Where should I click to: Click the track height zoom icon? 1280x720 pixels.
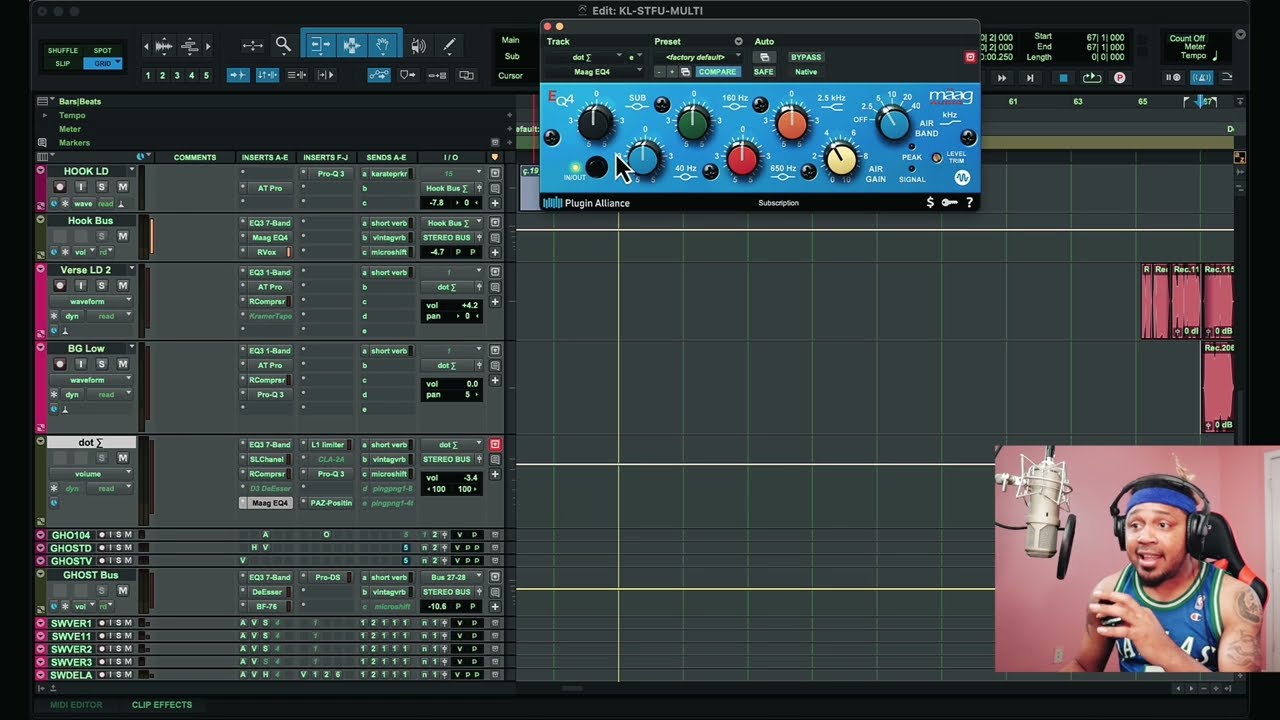tap(189, 45)
